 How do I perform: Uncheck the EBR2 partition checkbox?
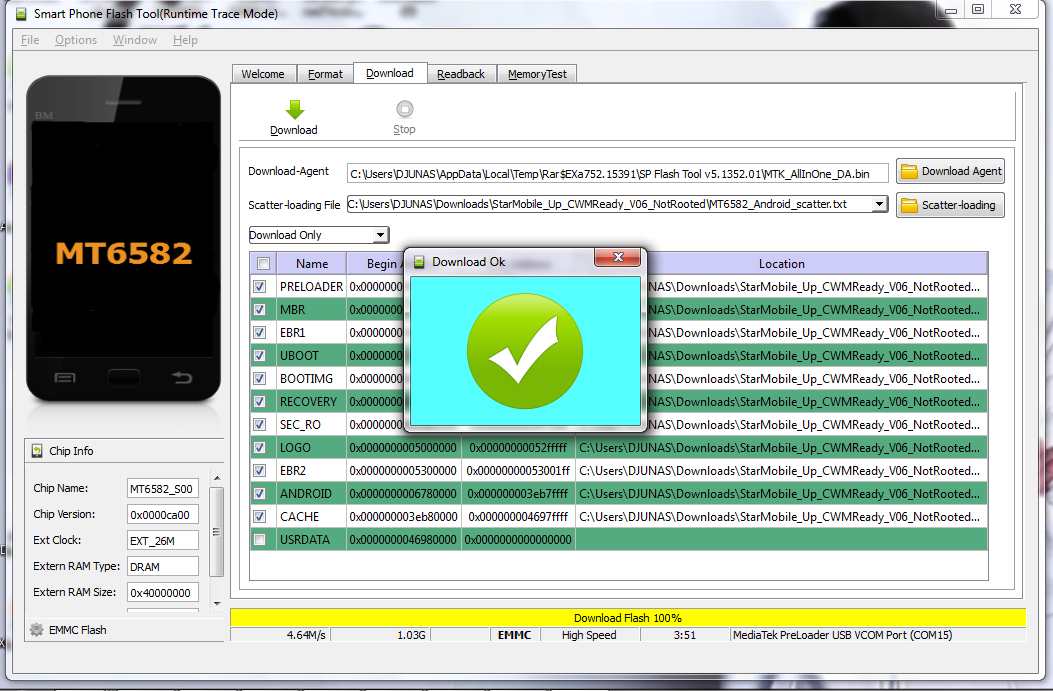tap(260, 471)
